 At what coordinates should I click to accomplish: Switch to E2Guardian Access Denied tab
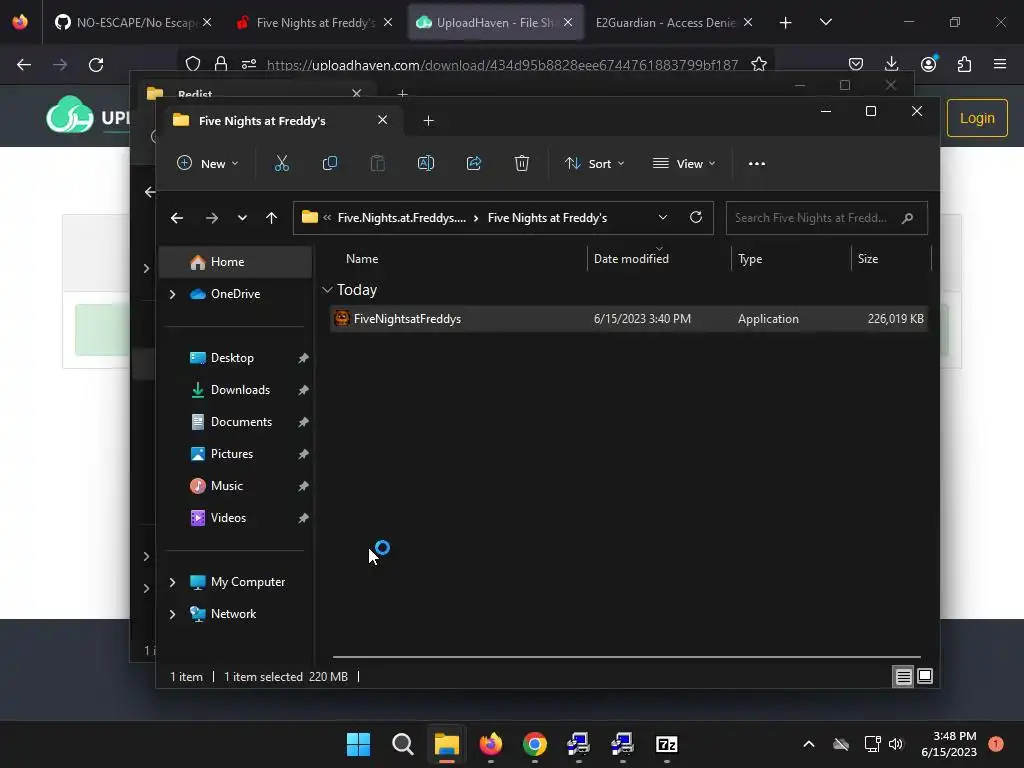pyautogui.click(x=675, y=22)
